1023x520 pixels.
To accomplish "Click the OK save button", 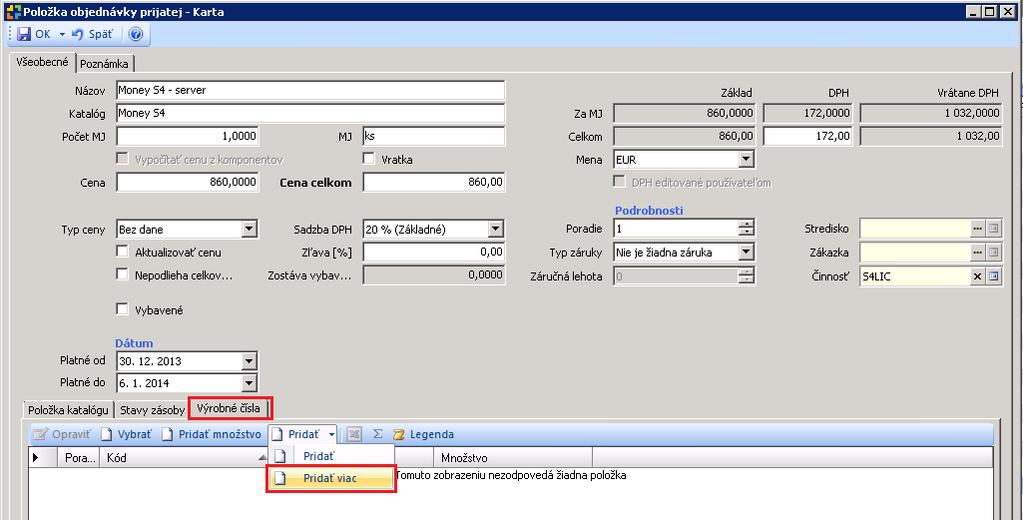I will [34, 34].
